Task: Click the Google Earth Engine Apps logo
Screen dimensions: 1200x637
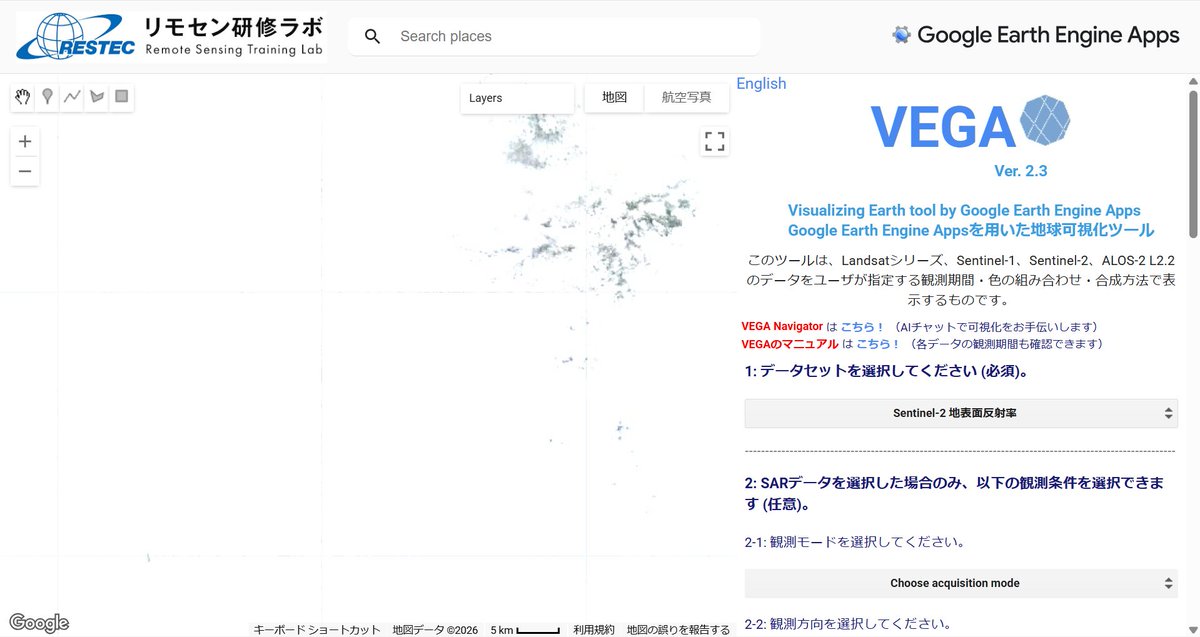Action: pyautogui.click(x=1035, y=35)
